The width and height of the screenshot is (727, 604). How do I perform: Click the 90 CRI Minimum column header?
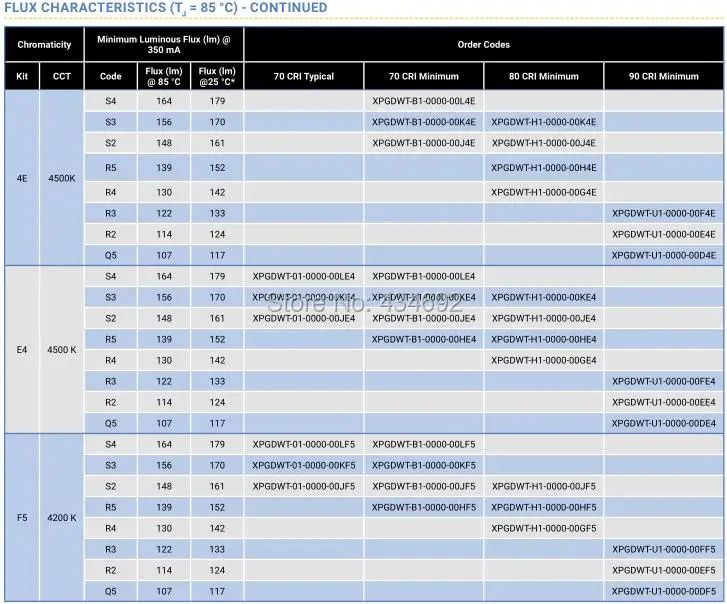(663, 76)
